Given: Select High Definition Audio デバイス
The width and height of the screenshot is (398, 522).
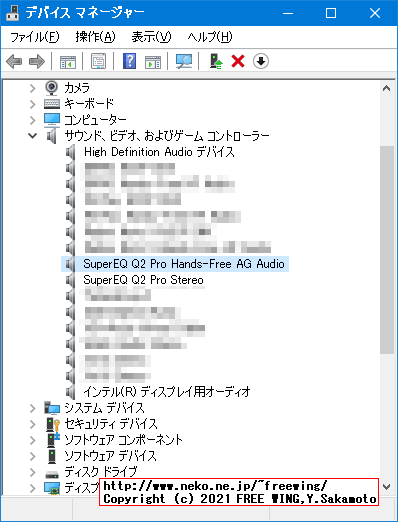Looking at the screenshot, I should point(159,152).
